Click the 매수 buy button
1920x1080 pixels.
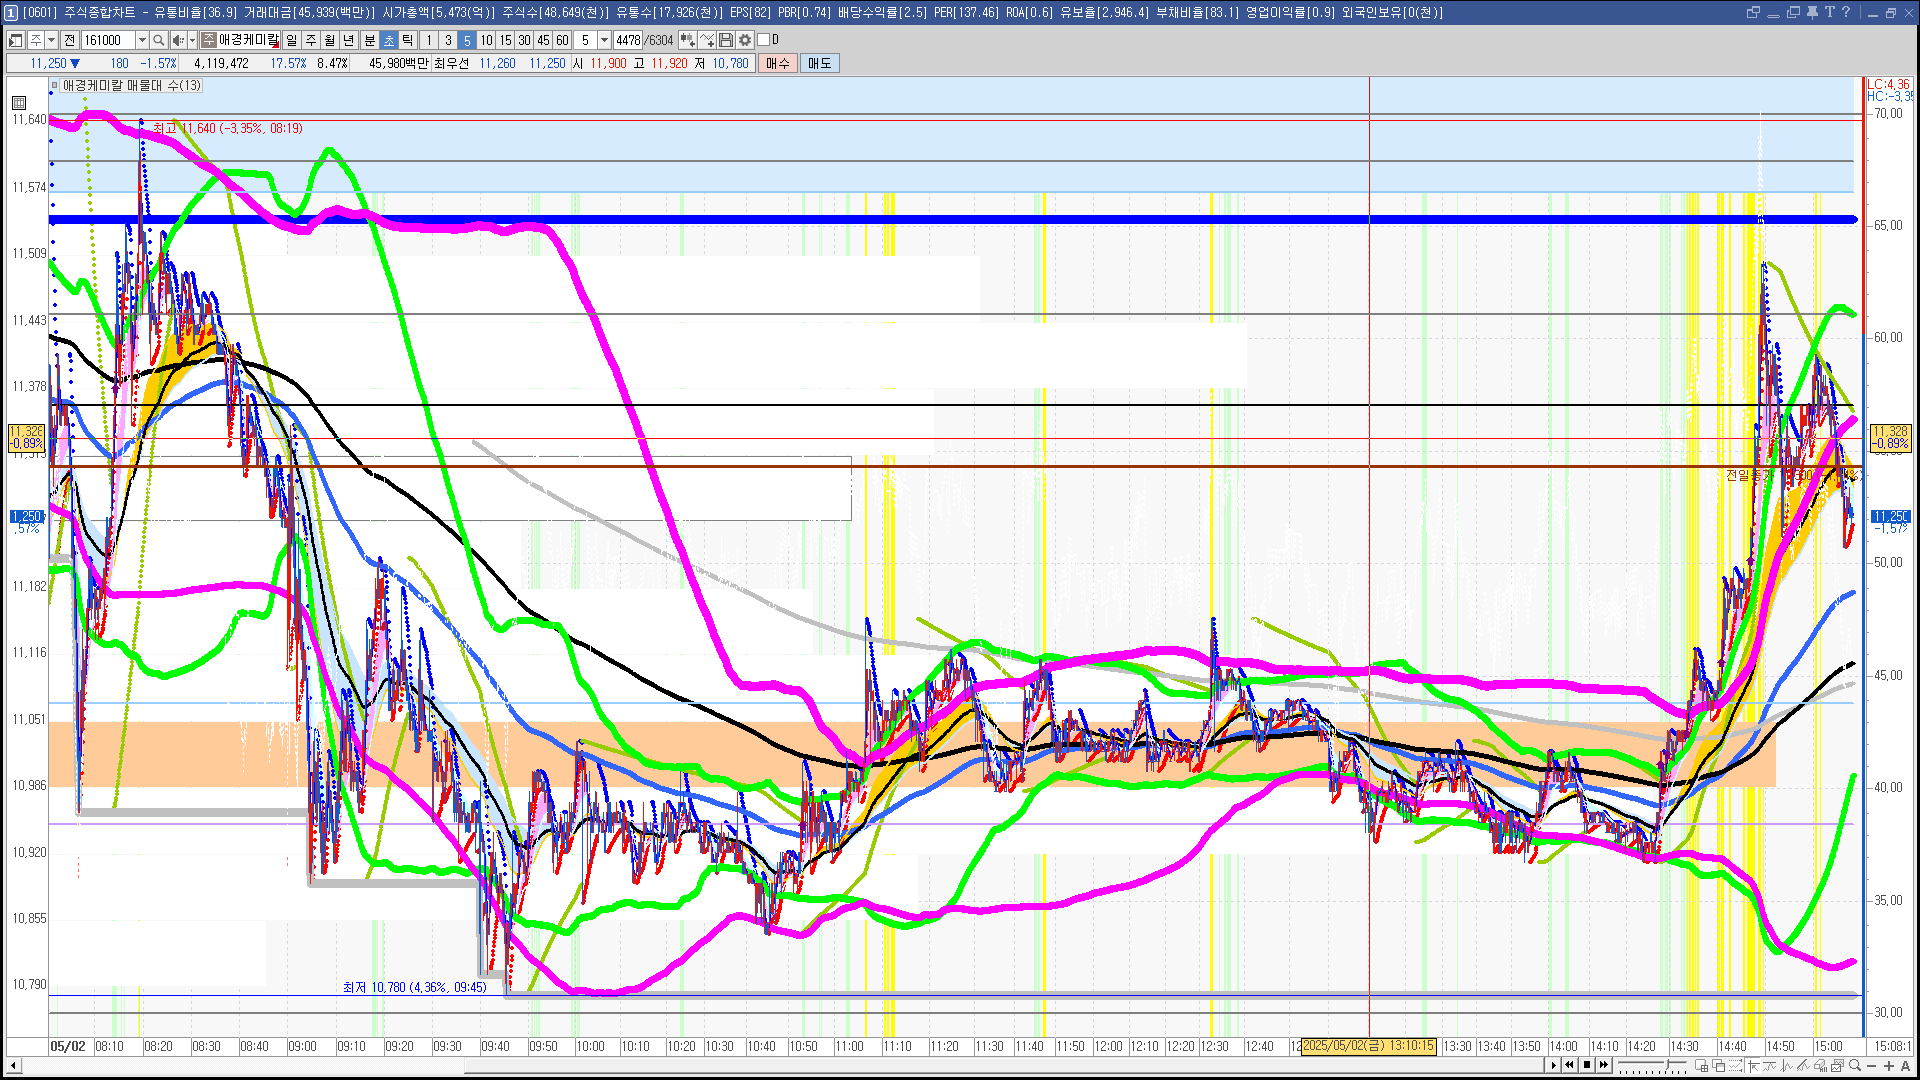778,63
